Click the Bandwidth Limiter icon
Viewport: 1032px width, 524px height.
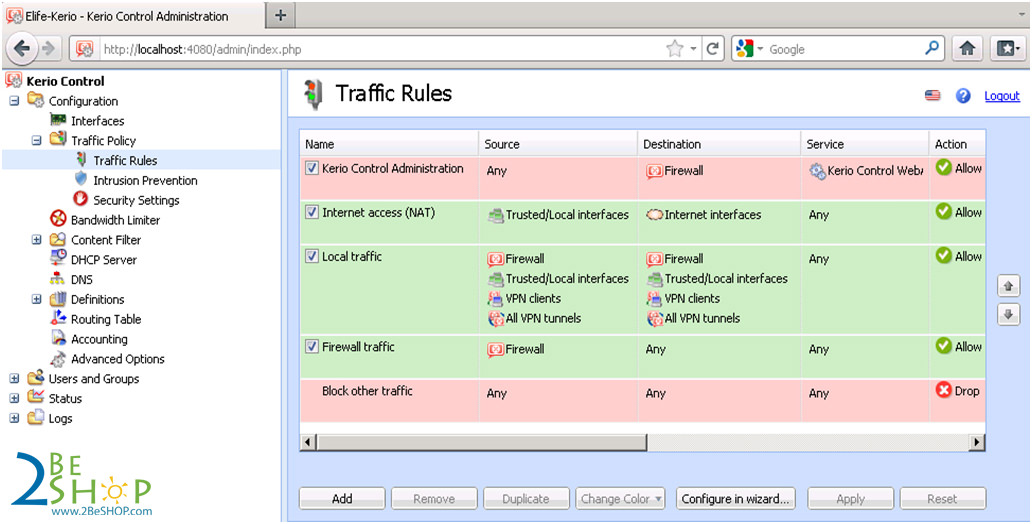tap(59, 219)
